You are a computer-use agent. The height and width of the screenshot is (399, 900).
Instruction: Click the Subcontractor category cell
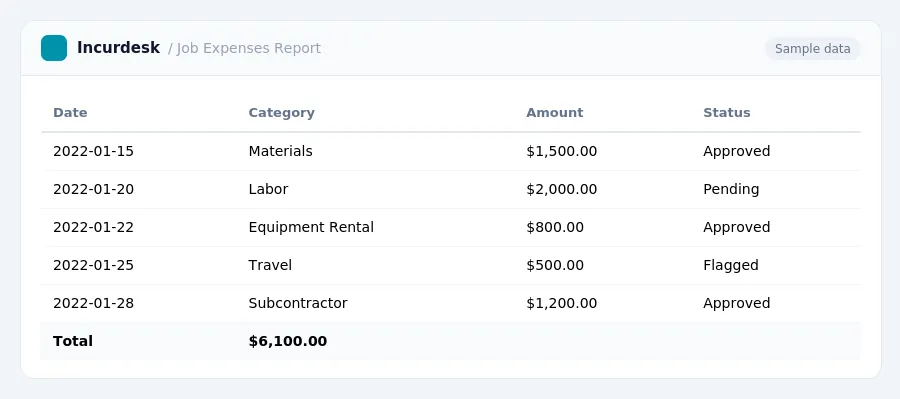[298, 303]
